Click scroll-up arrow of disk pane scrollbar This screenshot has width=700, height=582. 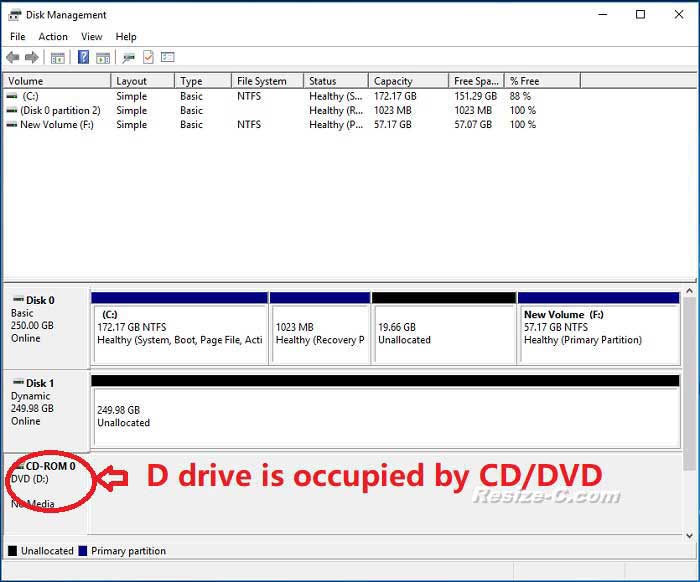[x=689, y=291]
